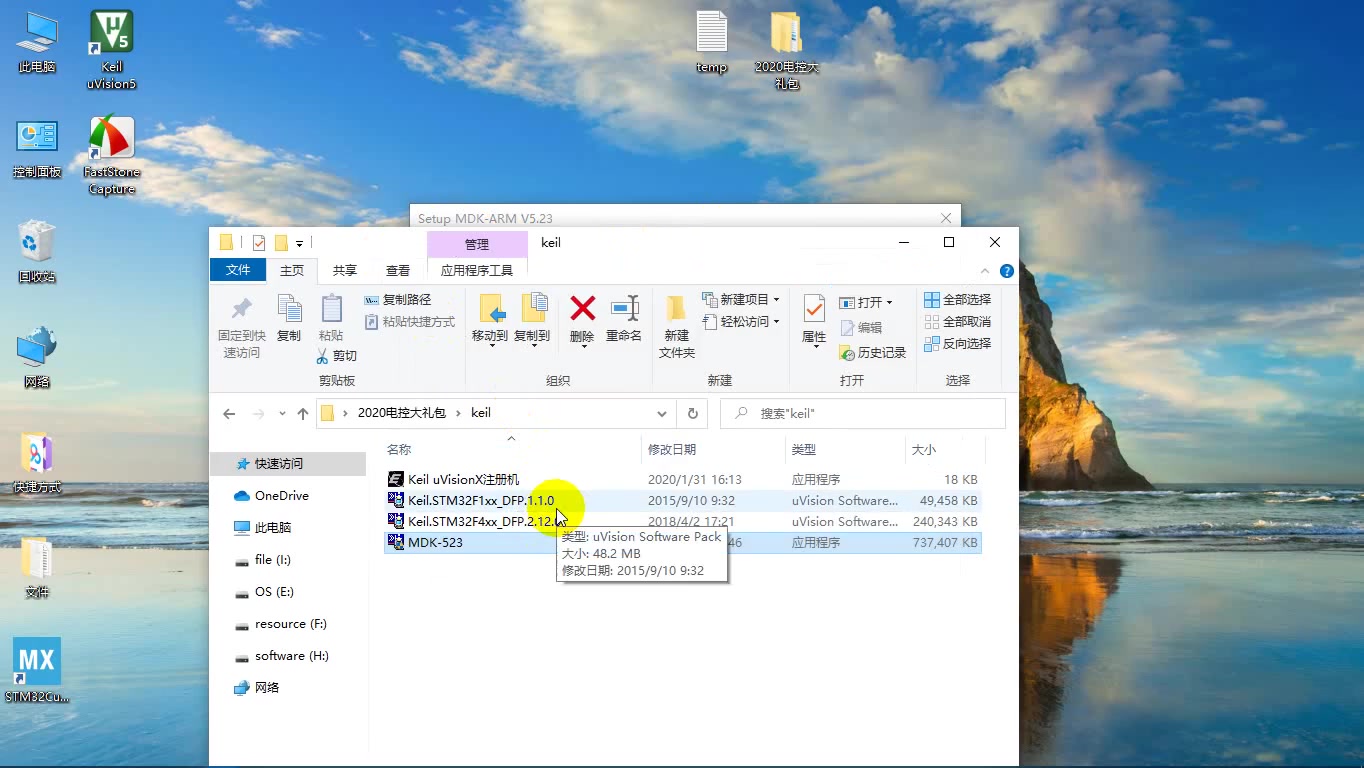Open the 文件 ribbon tab

(x=238, y=270)
